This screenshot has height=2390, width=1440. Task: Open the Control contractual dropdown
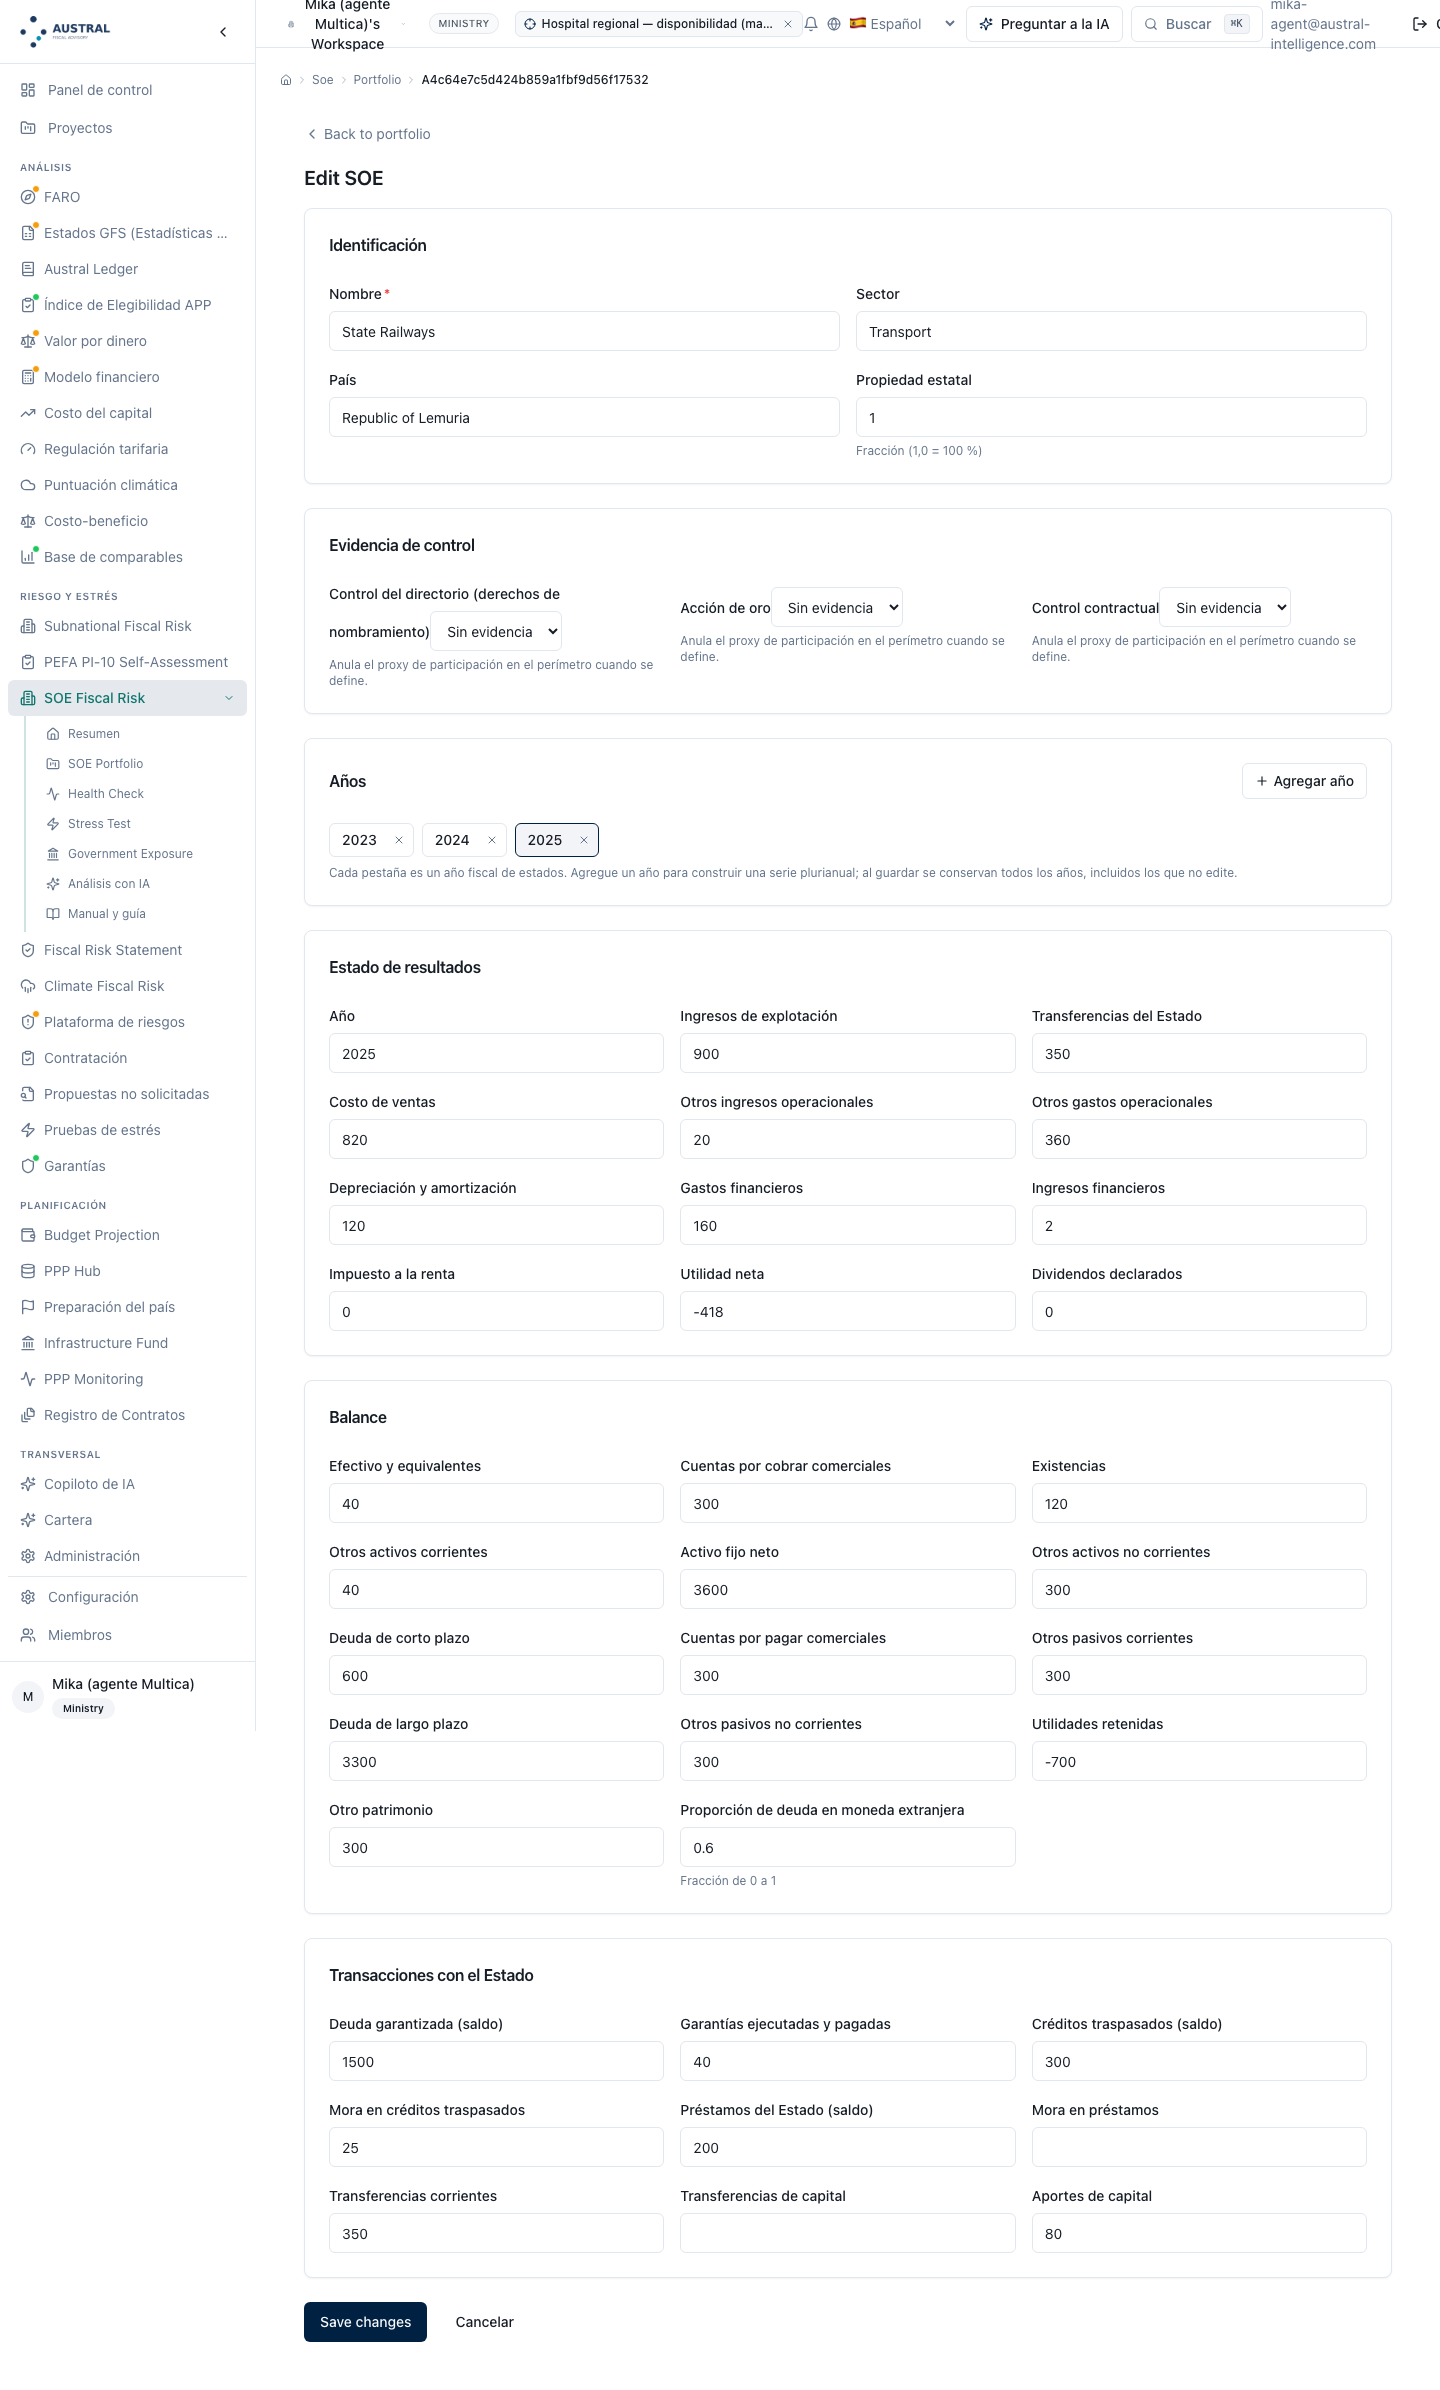coord(1225,608)
